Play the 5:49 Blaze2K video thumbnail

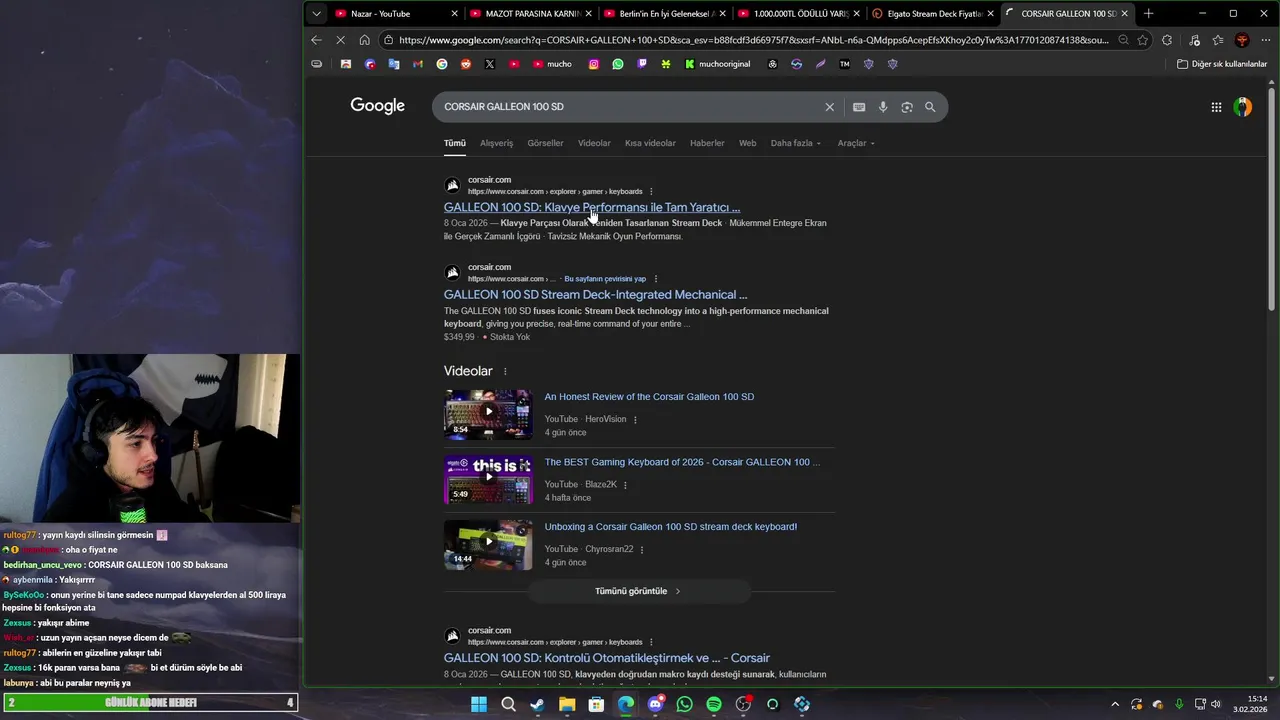488,479
